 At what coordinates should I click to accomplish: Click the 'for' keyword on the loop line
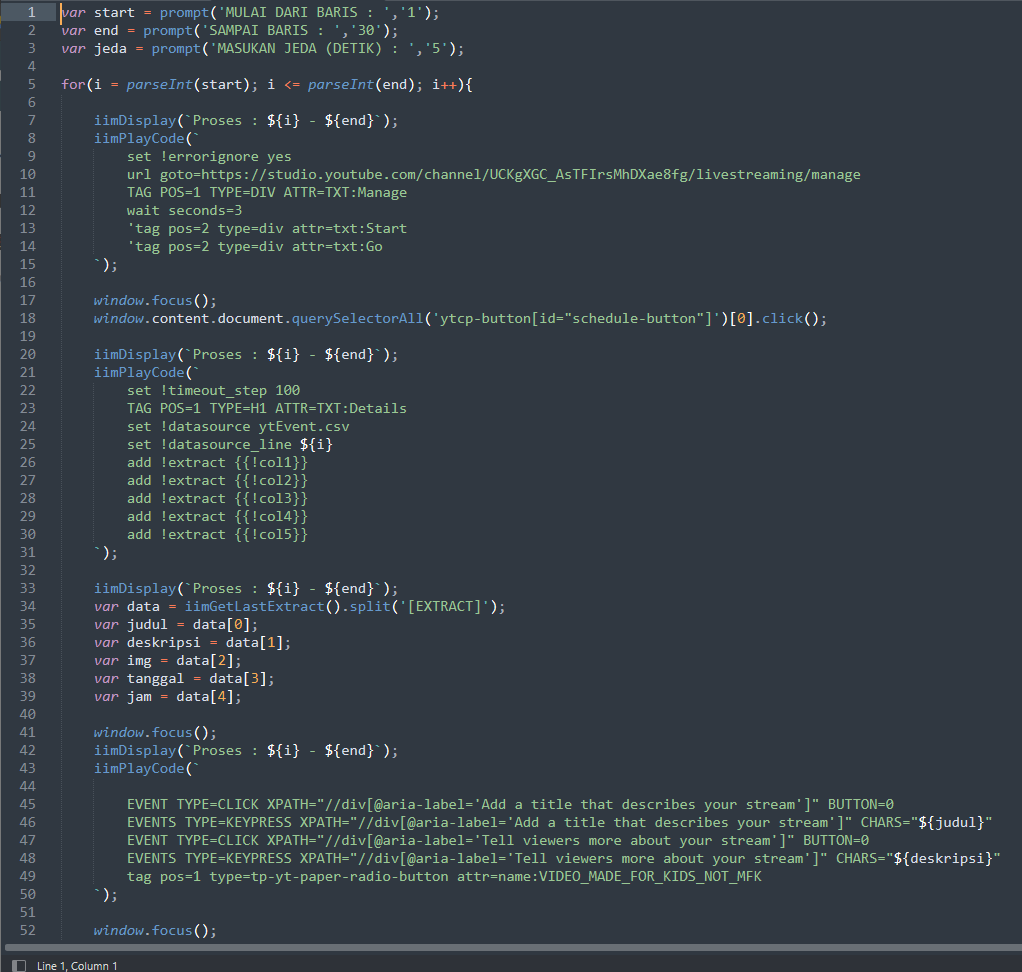(x=72, y=84)
